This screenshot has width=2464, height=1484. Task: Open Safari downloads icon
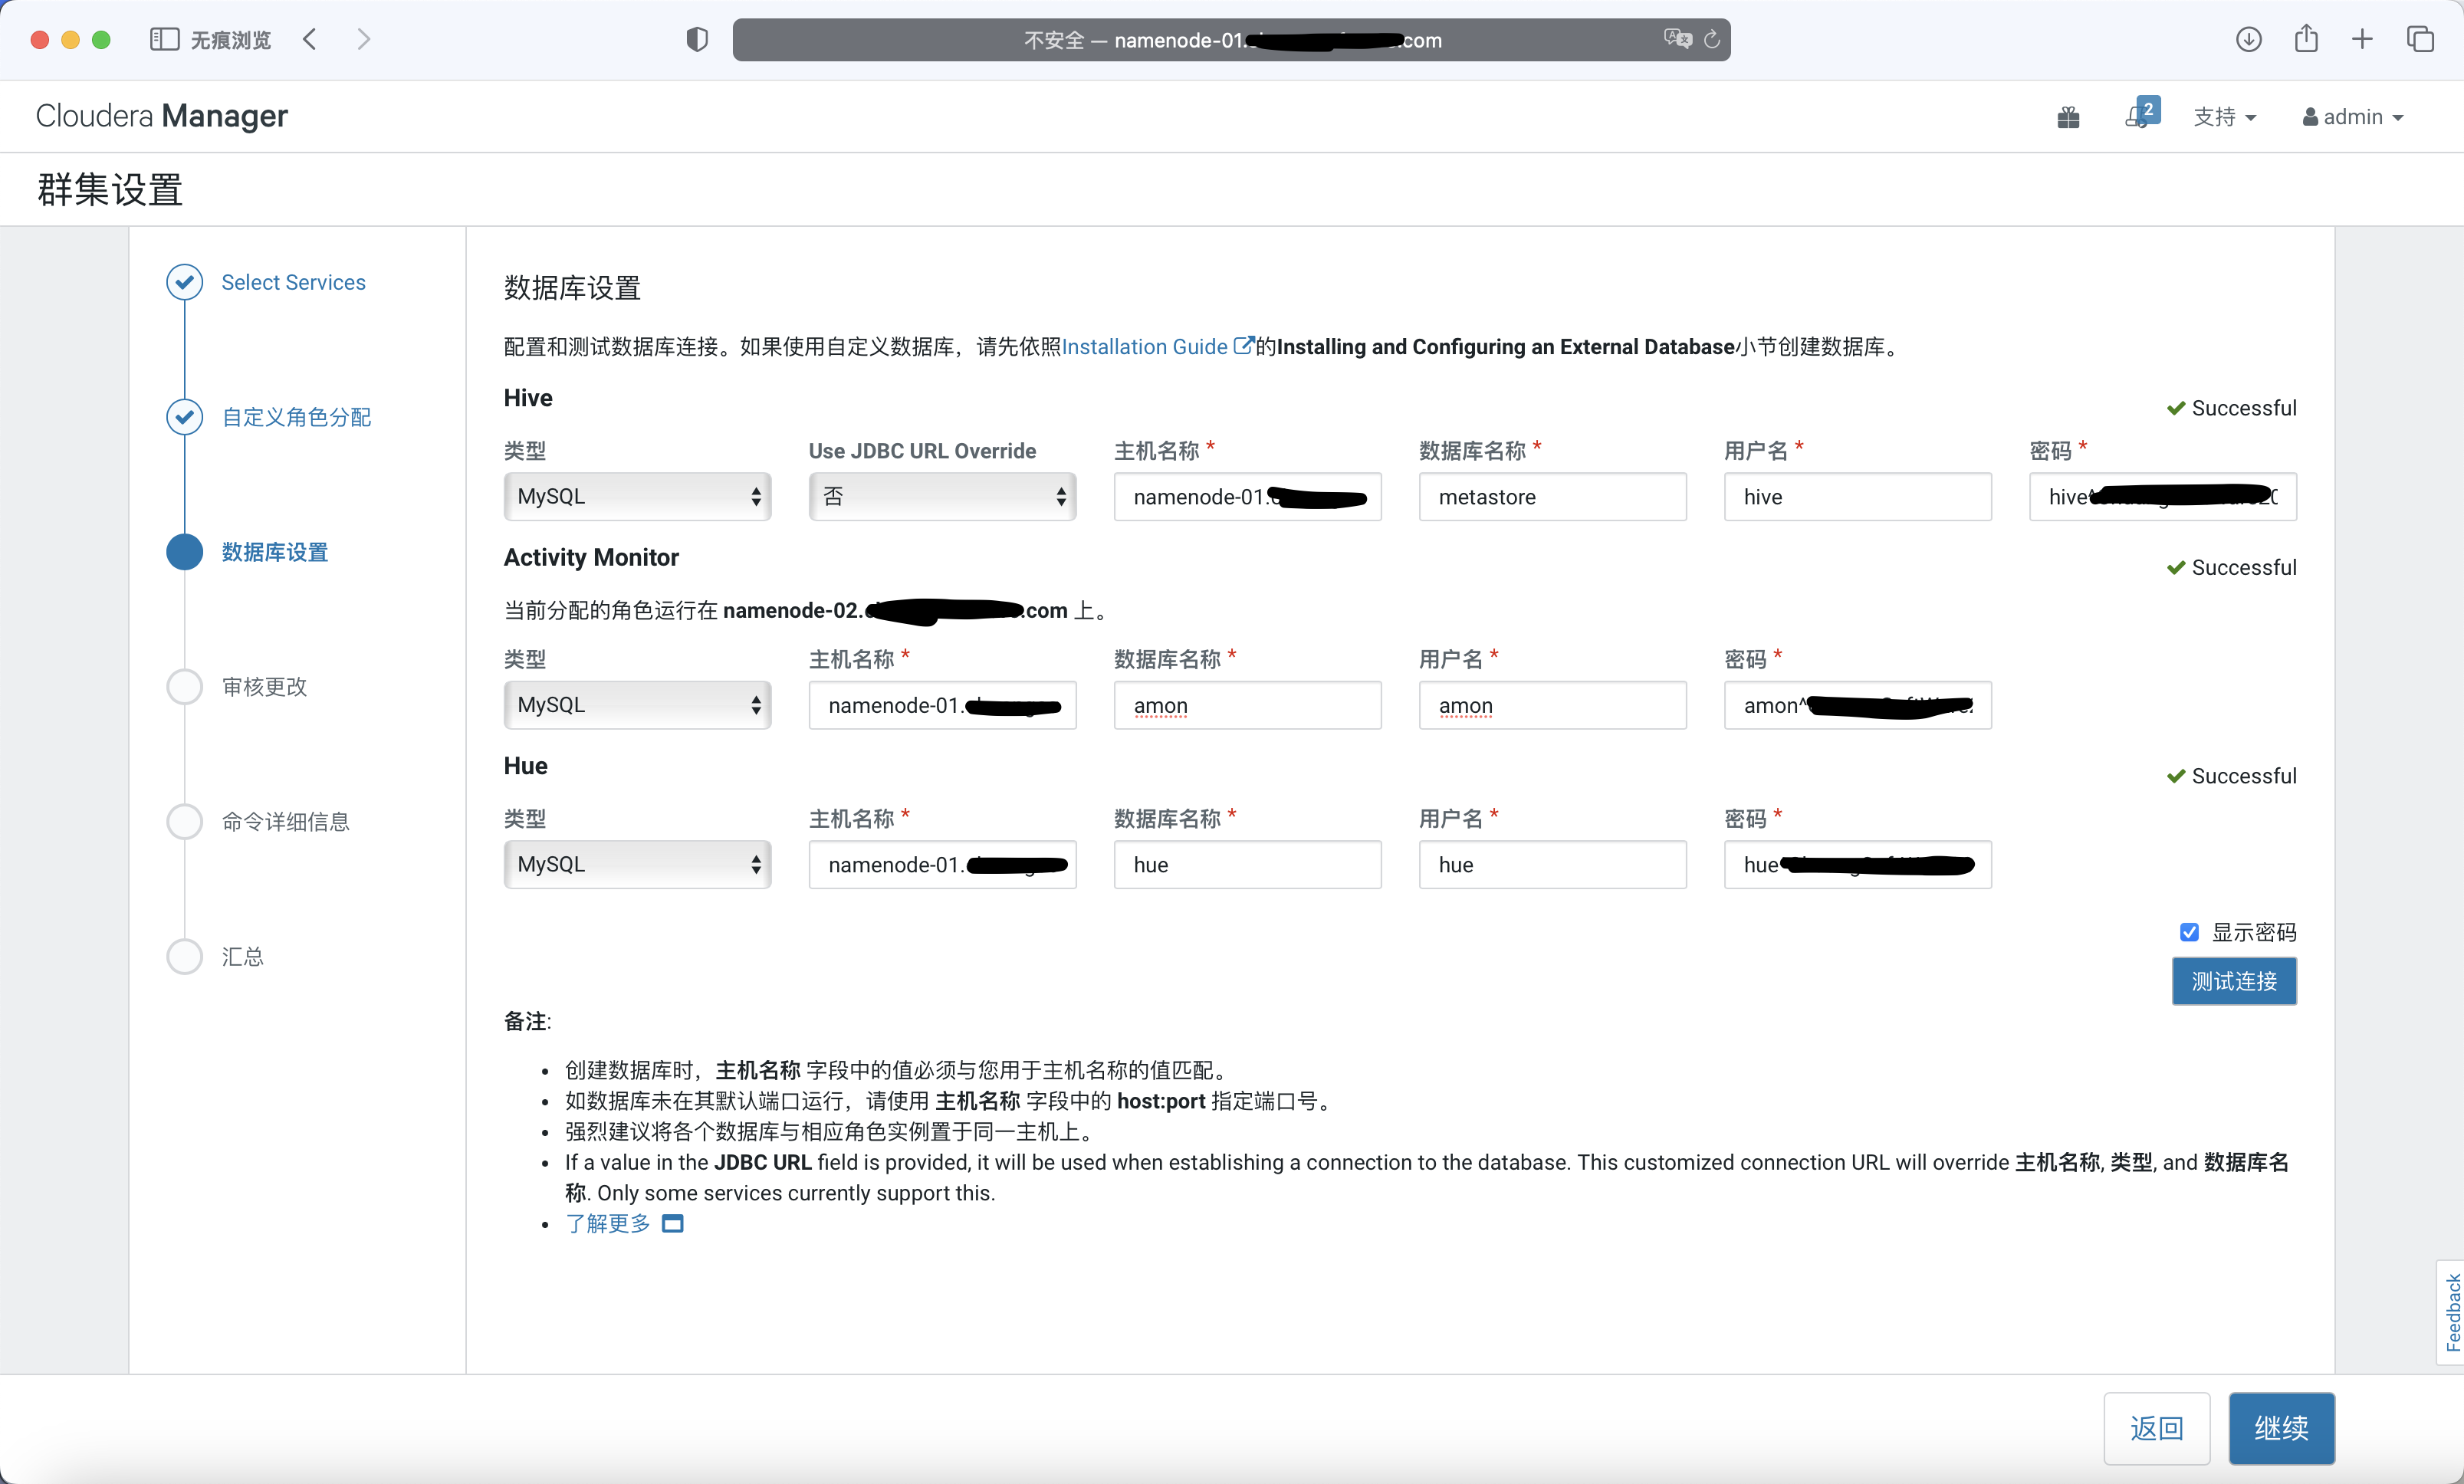(x=2248, y=39)
